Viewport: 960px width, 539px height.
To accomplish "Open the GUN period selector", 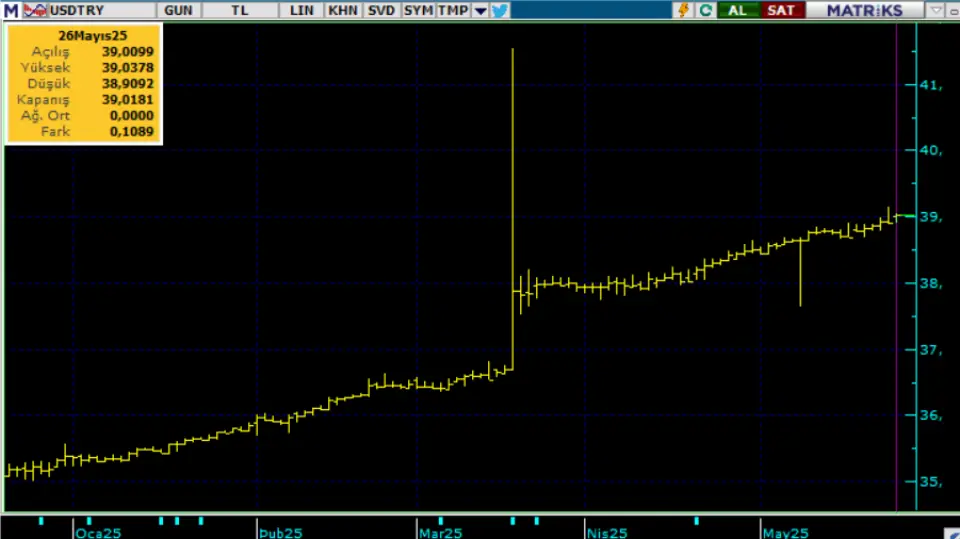I will tap(179, 10).
